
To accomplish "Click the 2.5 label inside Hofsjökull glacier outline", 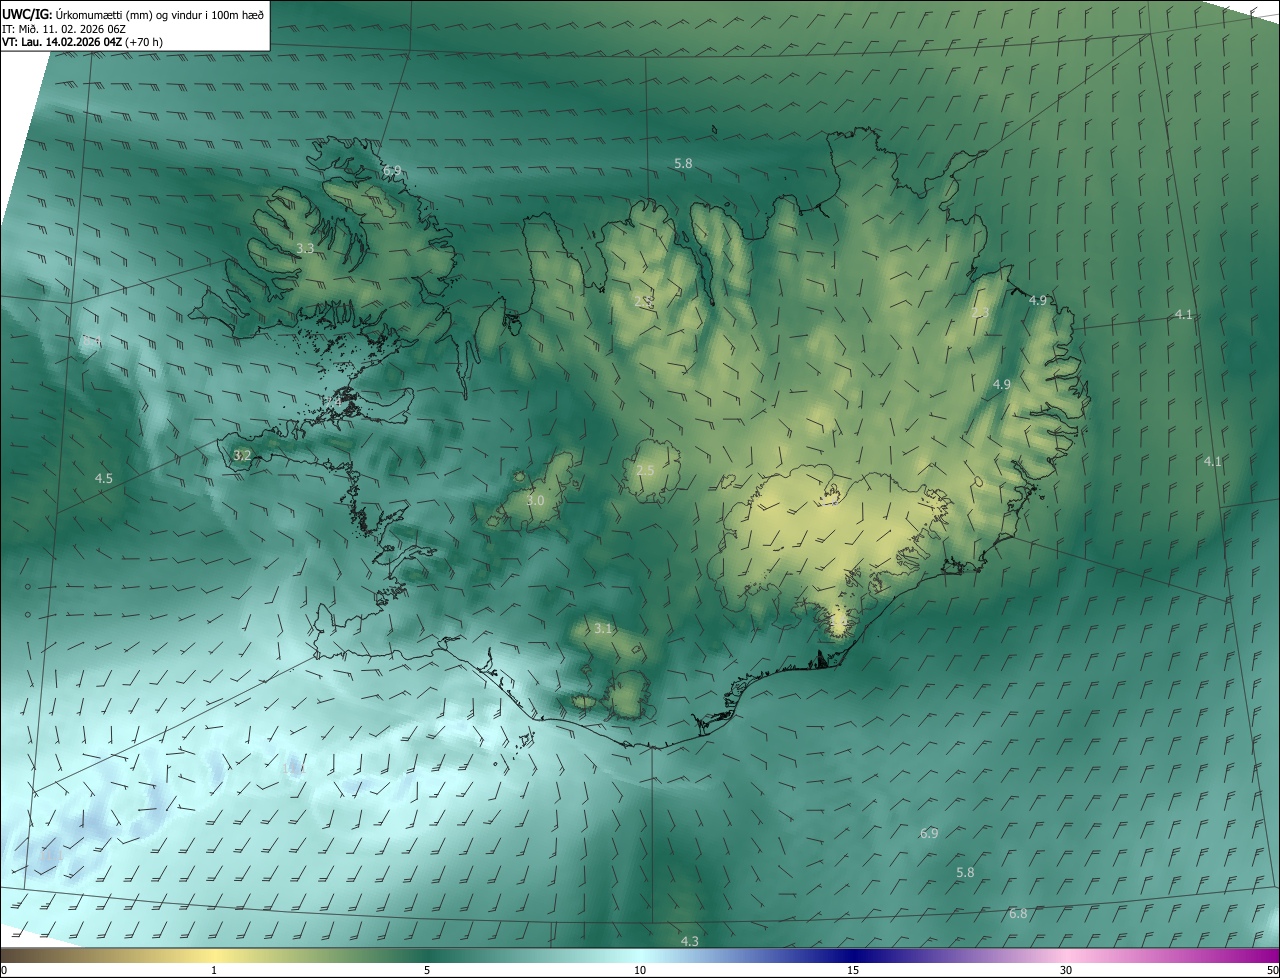I will pyautogui.click(x=645, y=471).
